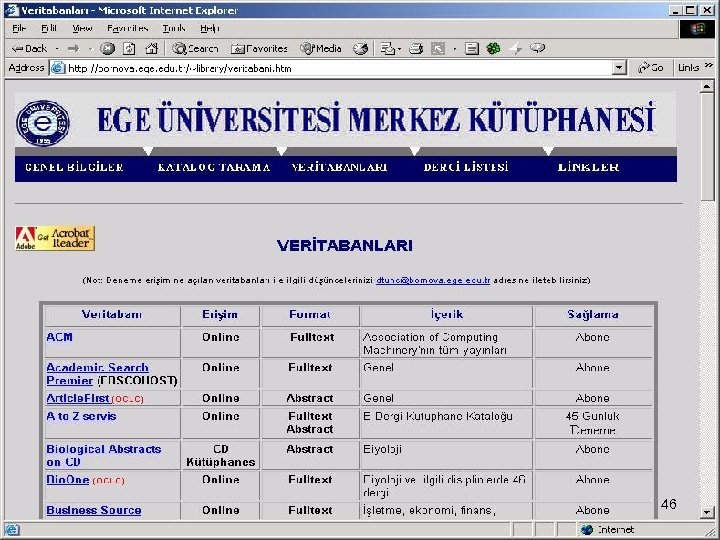Click the Forward arrow button
This screenshot has width=720, height=540.
(73, 48)
